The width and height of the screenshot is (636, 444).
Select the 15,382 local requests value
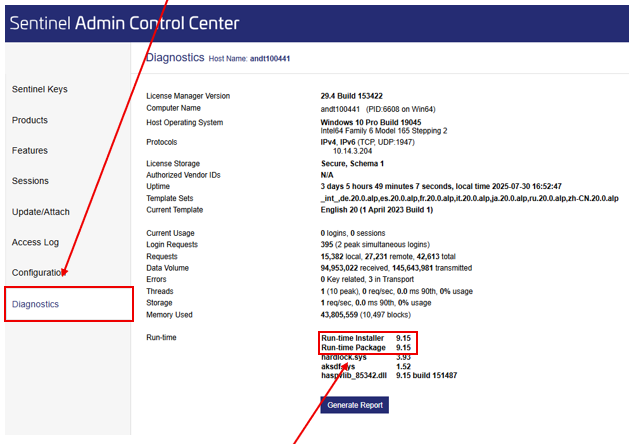(388, 256)
